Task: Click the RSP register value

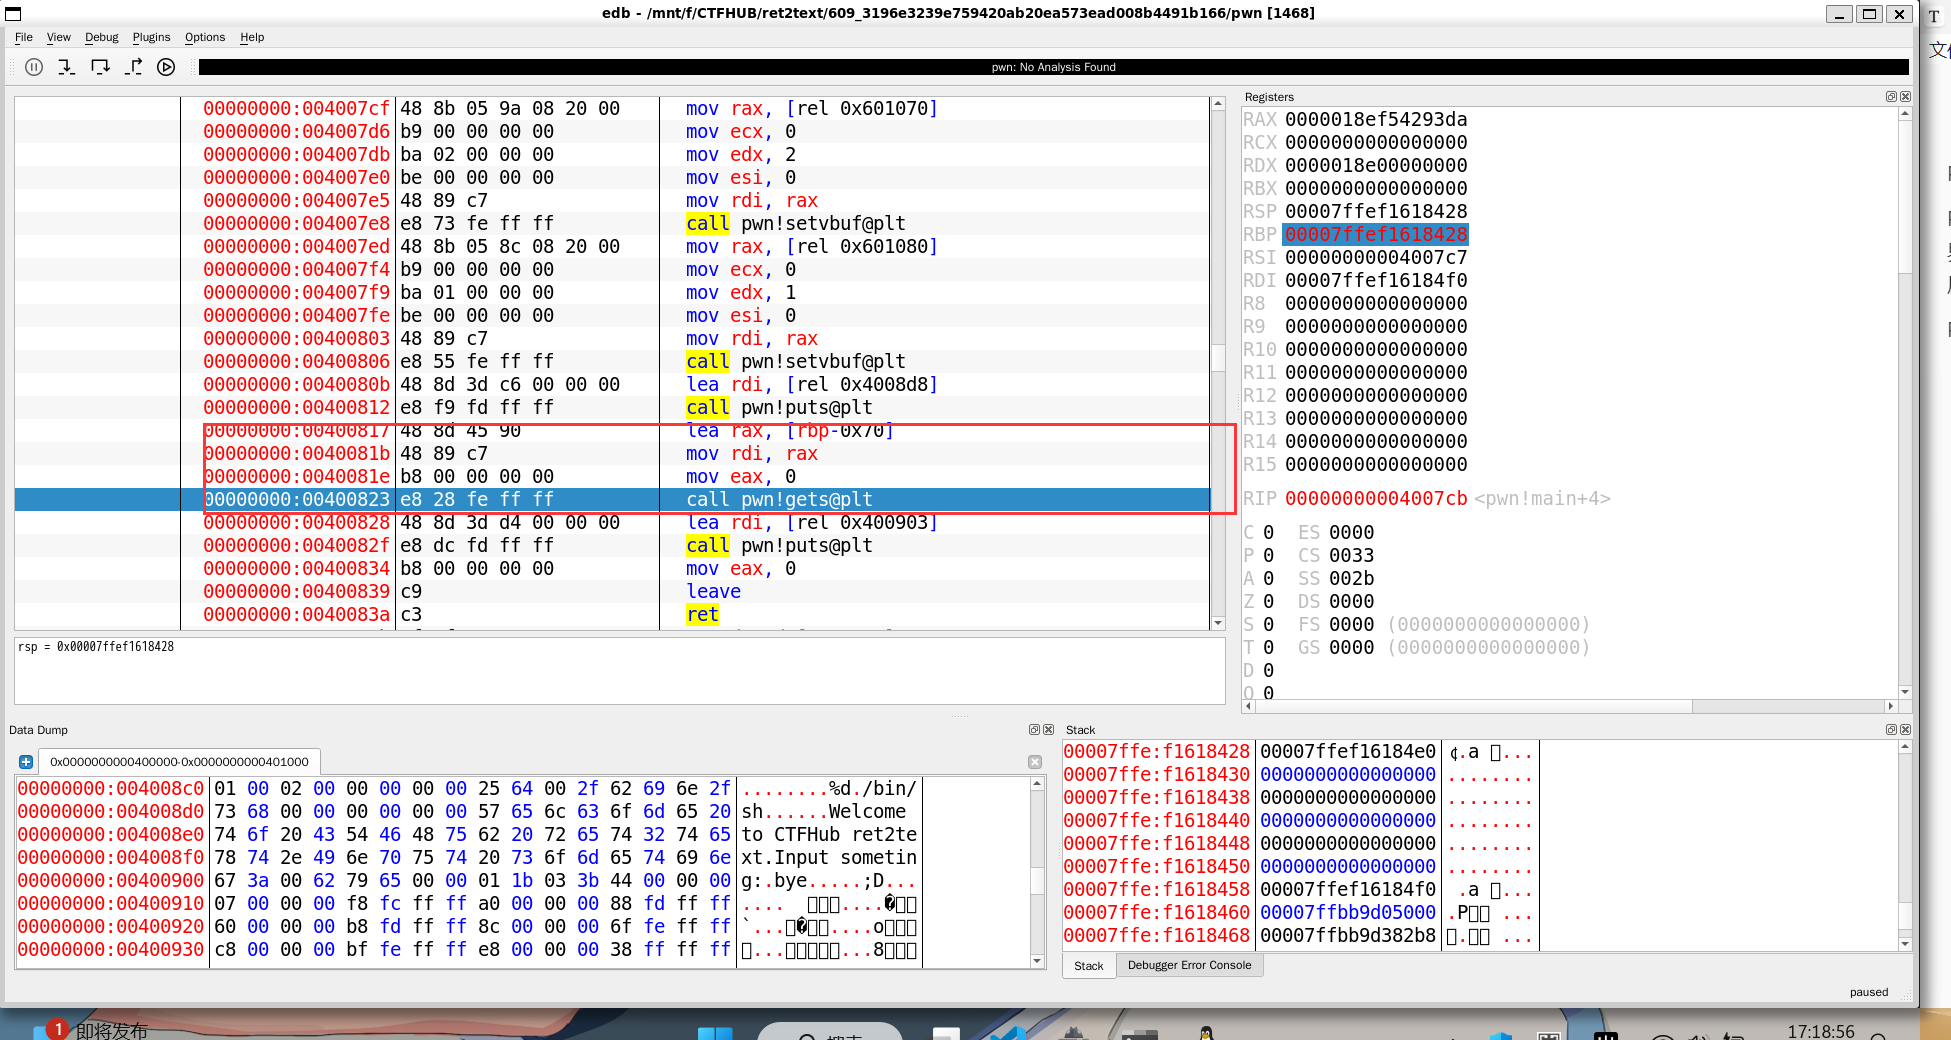Action: (x=1376, y=212)
